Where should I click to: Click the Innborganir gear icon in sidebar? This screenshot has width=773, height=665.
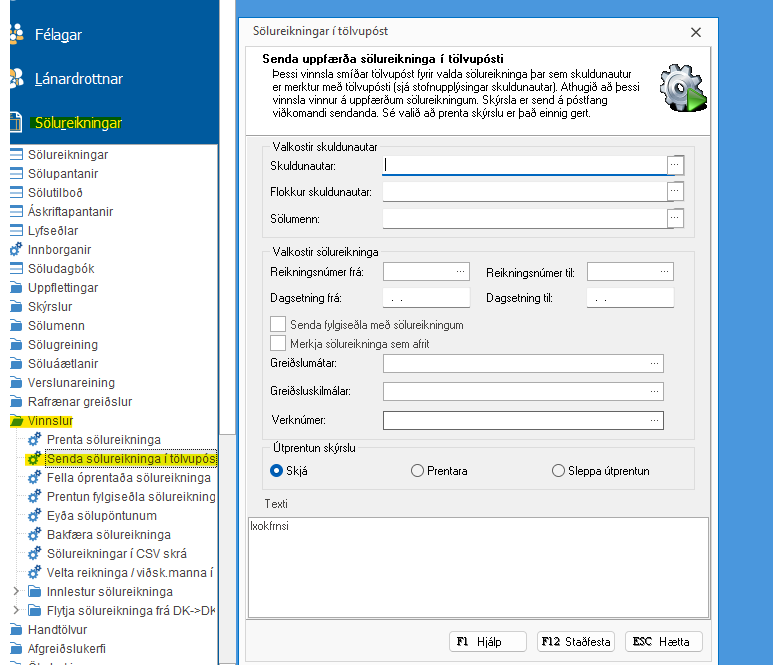(15, 249)
